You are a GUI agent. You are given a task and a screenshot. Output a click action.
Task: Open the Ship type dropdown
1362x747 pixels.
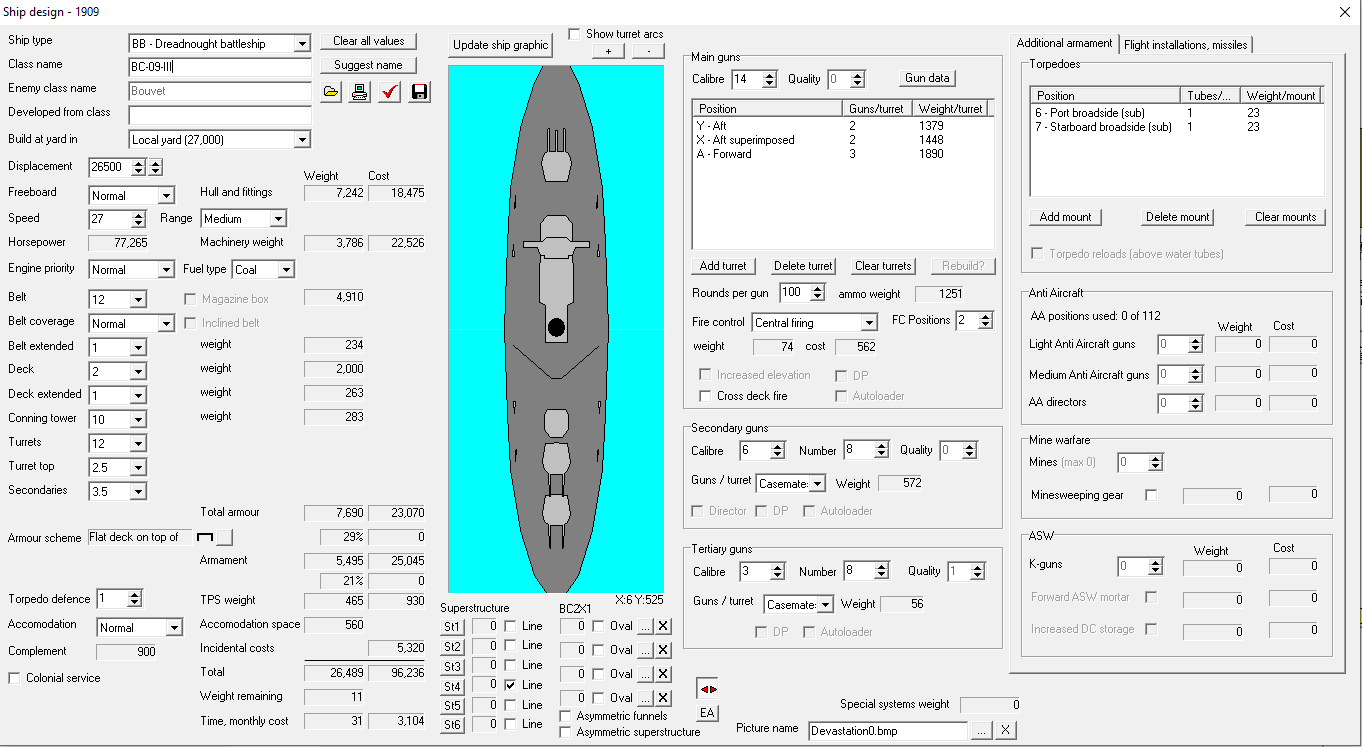[x=302, y=44]
